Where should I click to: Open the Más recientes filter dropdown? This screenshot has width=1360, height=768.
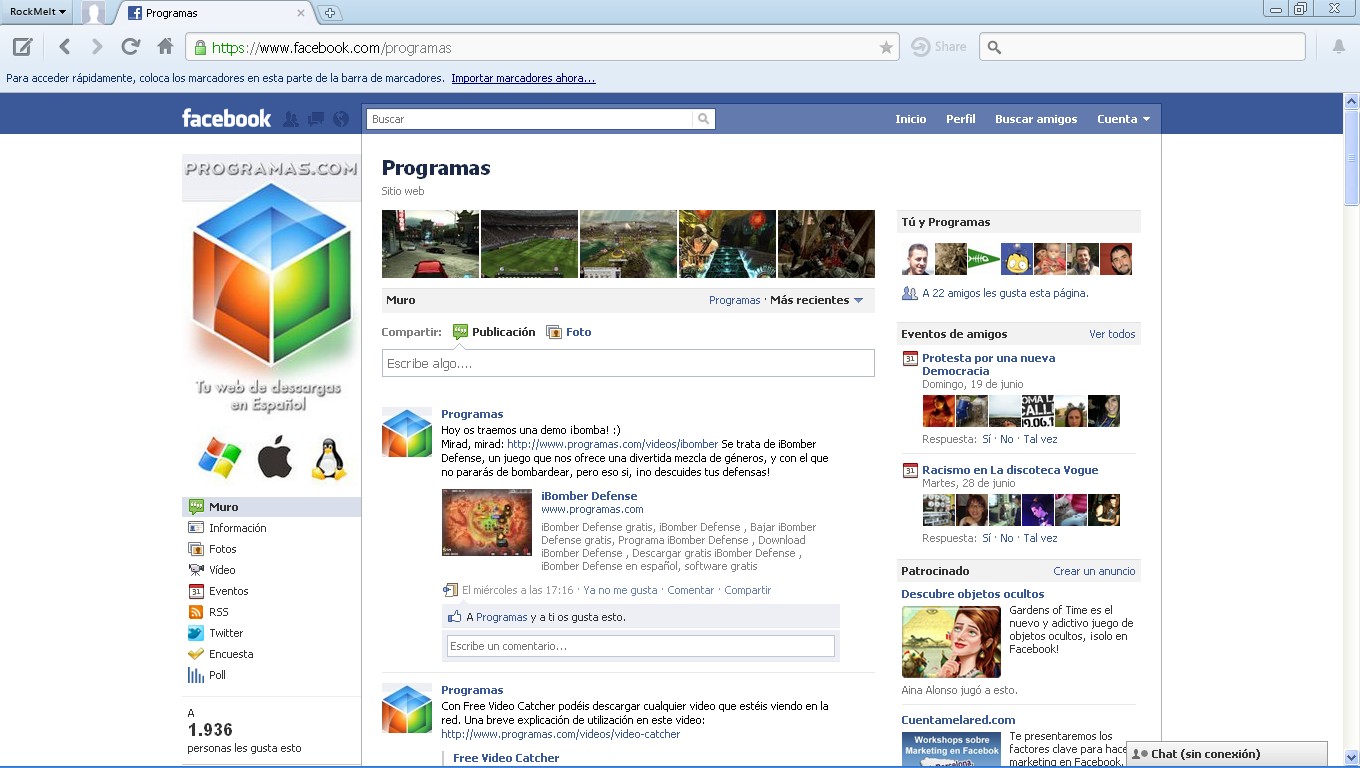[816, 300]
